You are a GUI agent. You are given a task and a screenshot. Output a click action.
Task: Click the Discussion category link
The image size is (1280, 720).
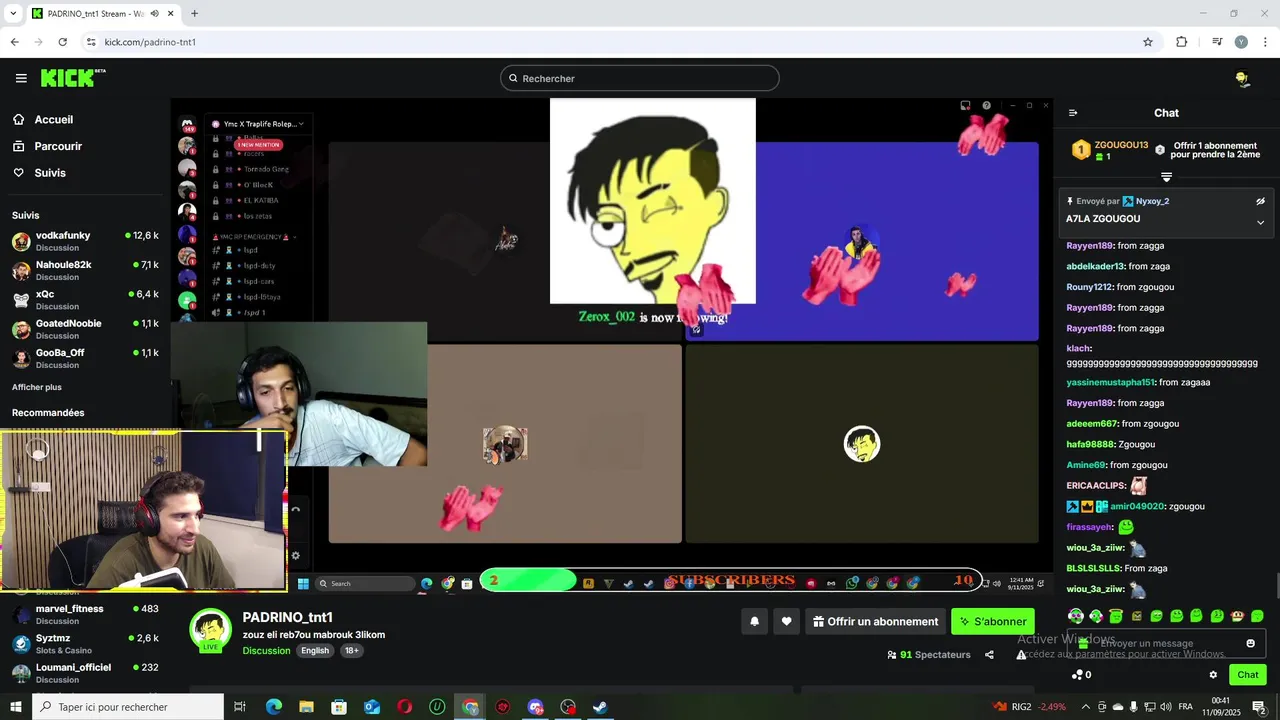pyautogui.click(x=266, y=651)
